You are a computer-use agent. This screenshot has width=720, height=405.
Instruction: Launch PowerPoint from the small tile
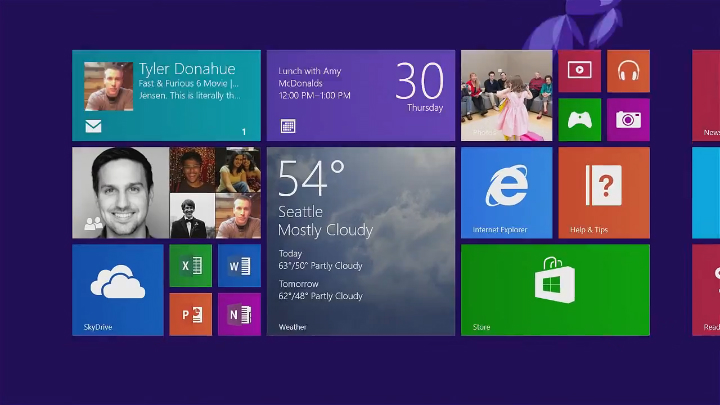pos(191,315)
